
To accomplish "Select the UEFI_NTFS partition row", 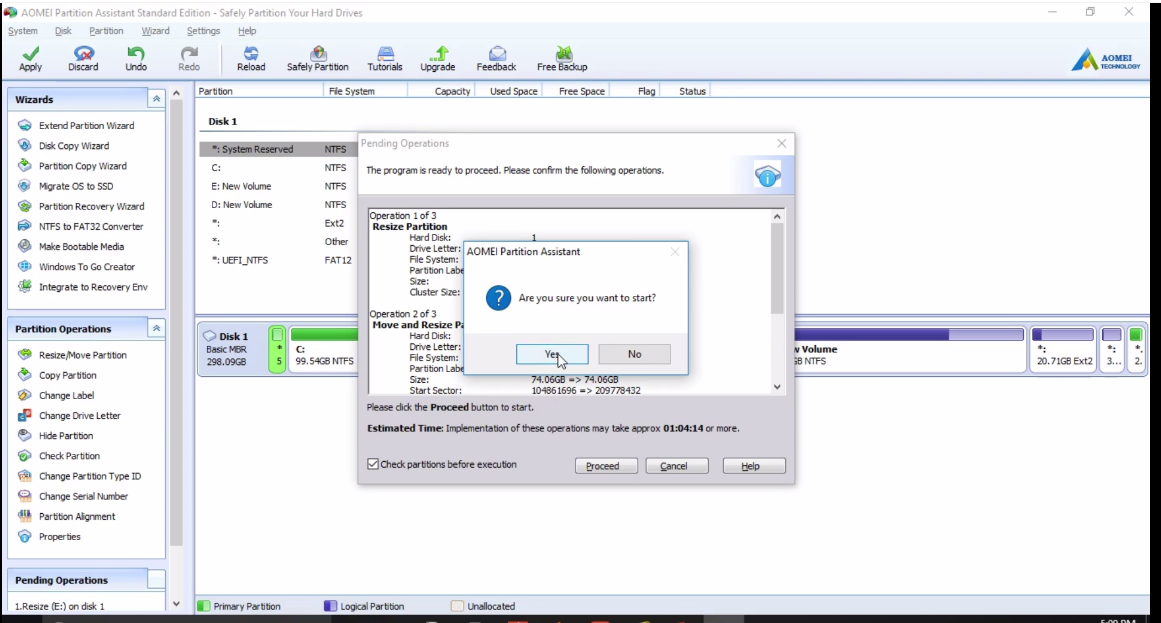I will point(278,260).
